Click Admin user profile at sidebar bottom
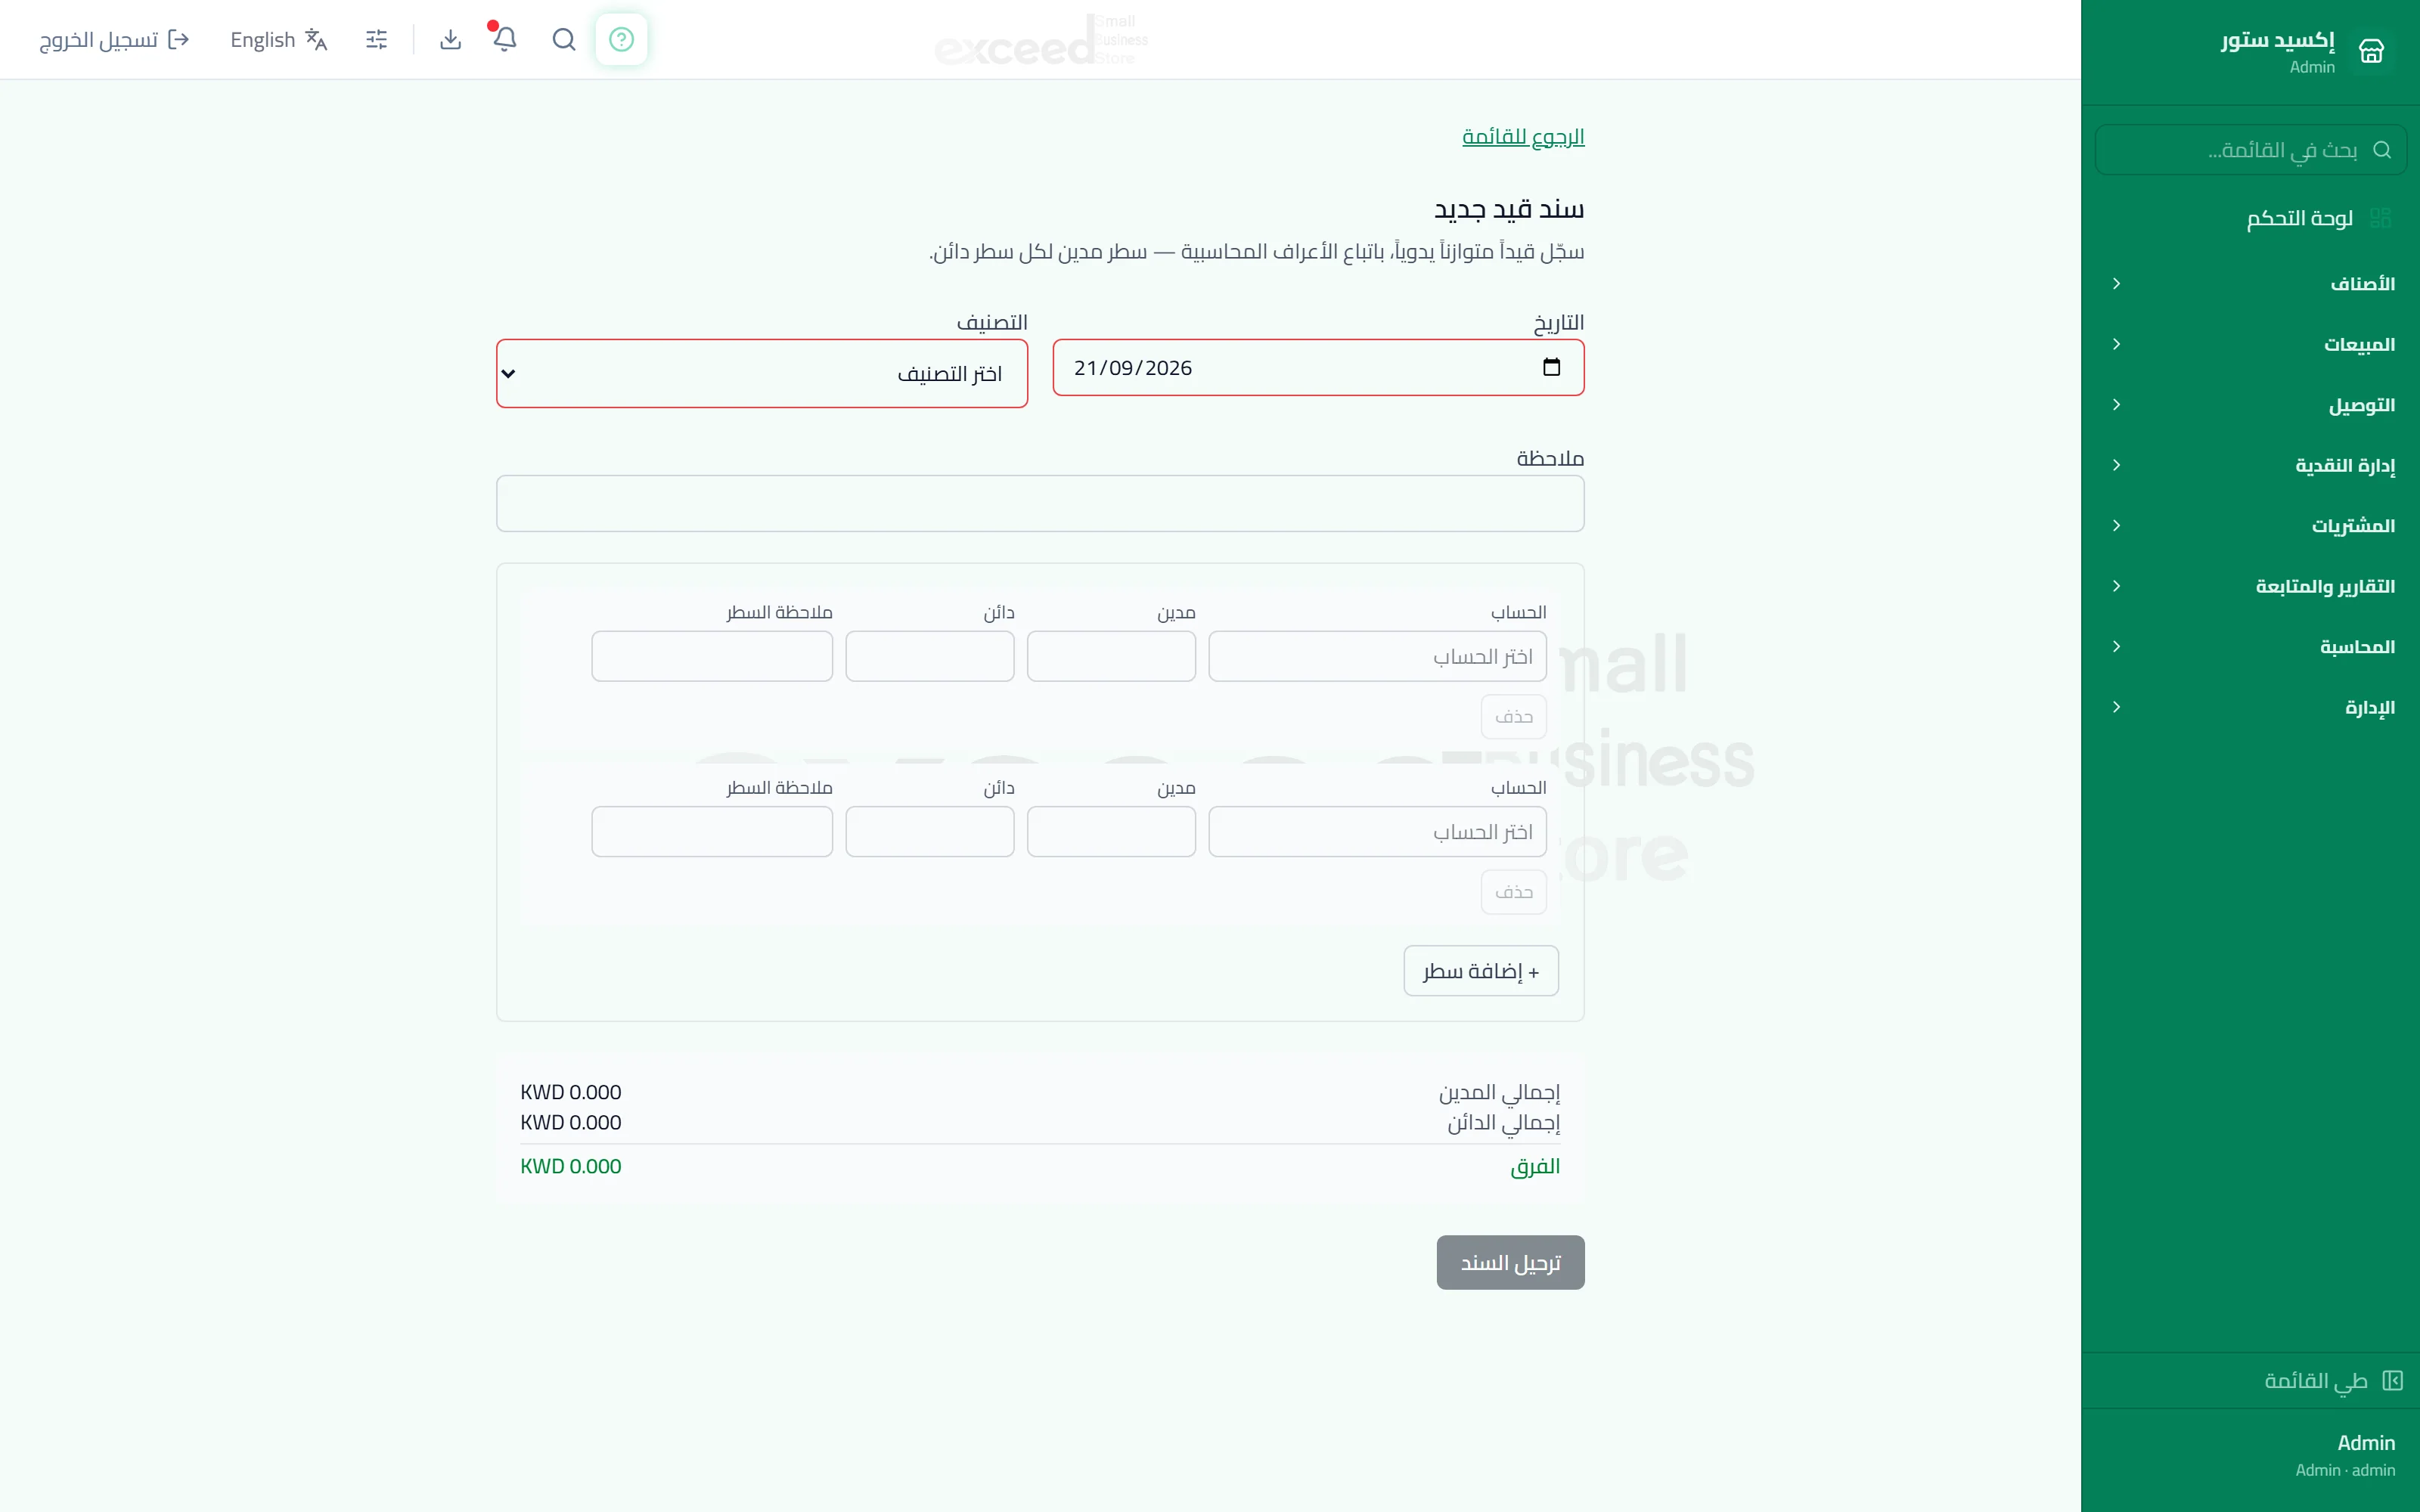 (2345, 1455)
